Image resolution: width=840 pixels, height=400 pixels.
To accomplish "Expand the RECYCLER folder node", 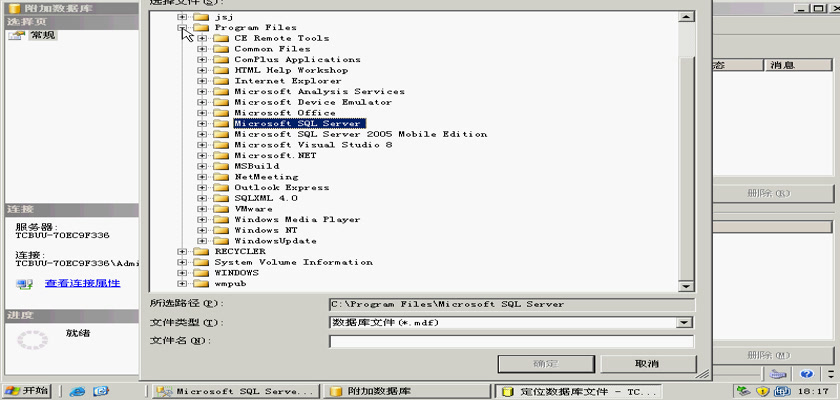I will point(183,252).
